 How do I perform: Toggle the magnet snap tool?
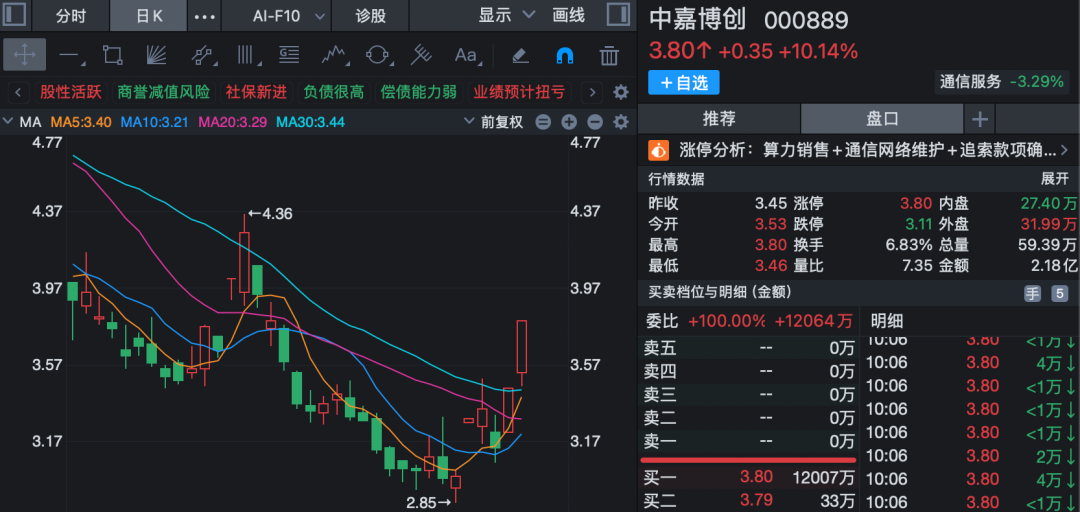(564, 55)
